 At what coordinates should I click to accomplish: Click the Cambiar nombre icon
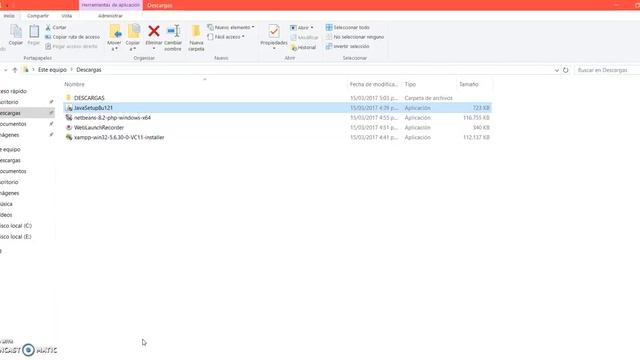tap(173, 31)
